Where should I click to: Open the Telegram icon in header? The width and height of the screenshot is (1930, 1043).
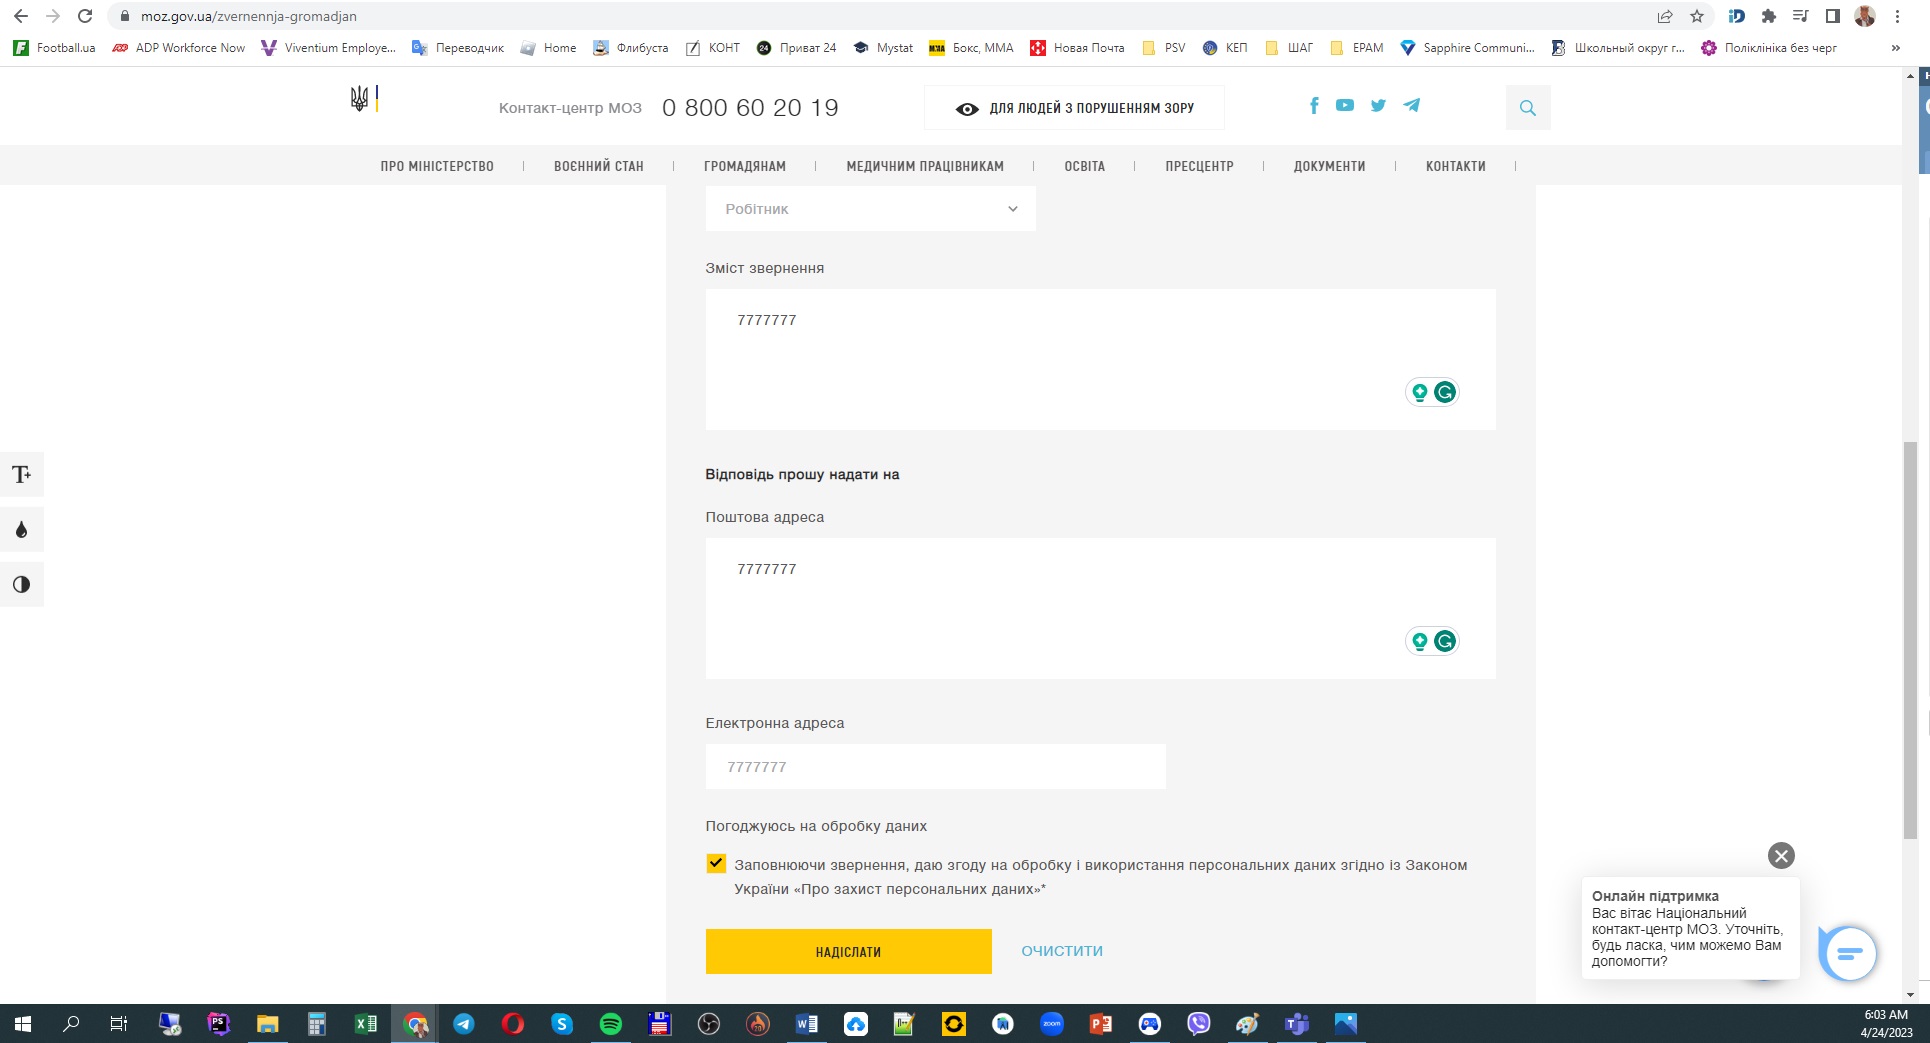pyautogui.click(x=1411, y=106)
